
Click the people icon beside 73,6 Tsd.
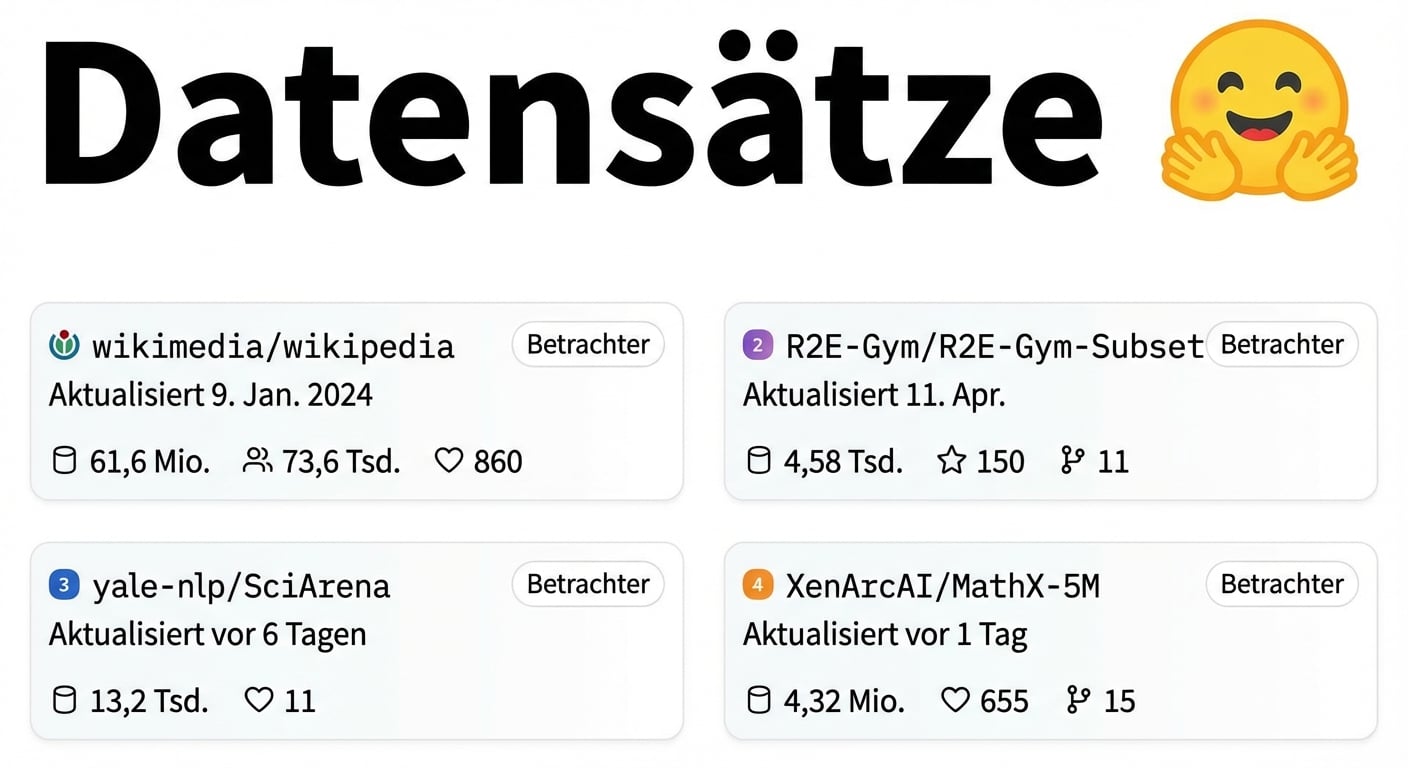point(257,461)
